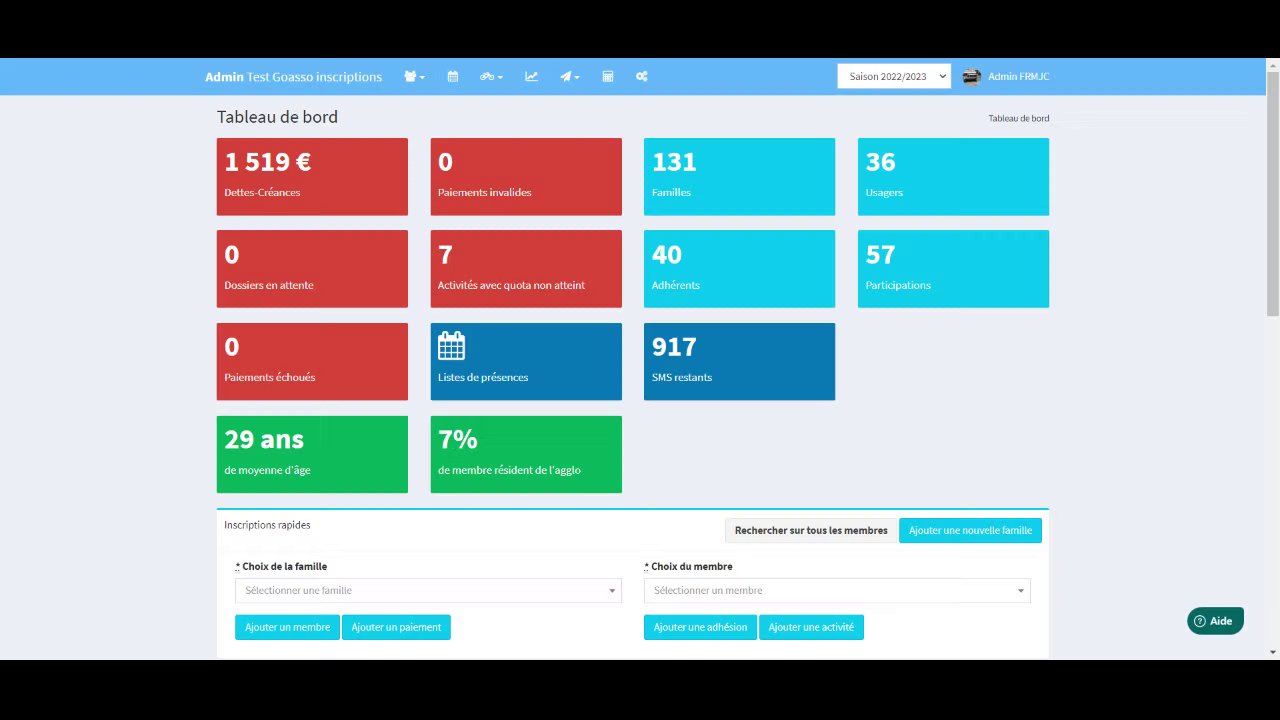Image resolution: width=1280 pixels, height=720 pixels.
Task: Expand the Sélectionner une famille dropdown
Action: coord(428,591)
